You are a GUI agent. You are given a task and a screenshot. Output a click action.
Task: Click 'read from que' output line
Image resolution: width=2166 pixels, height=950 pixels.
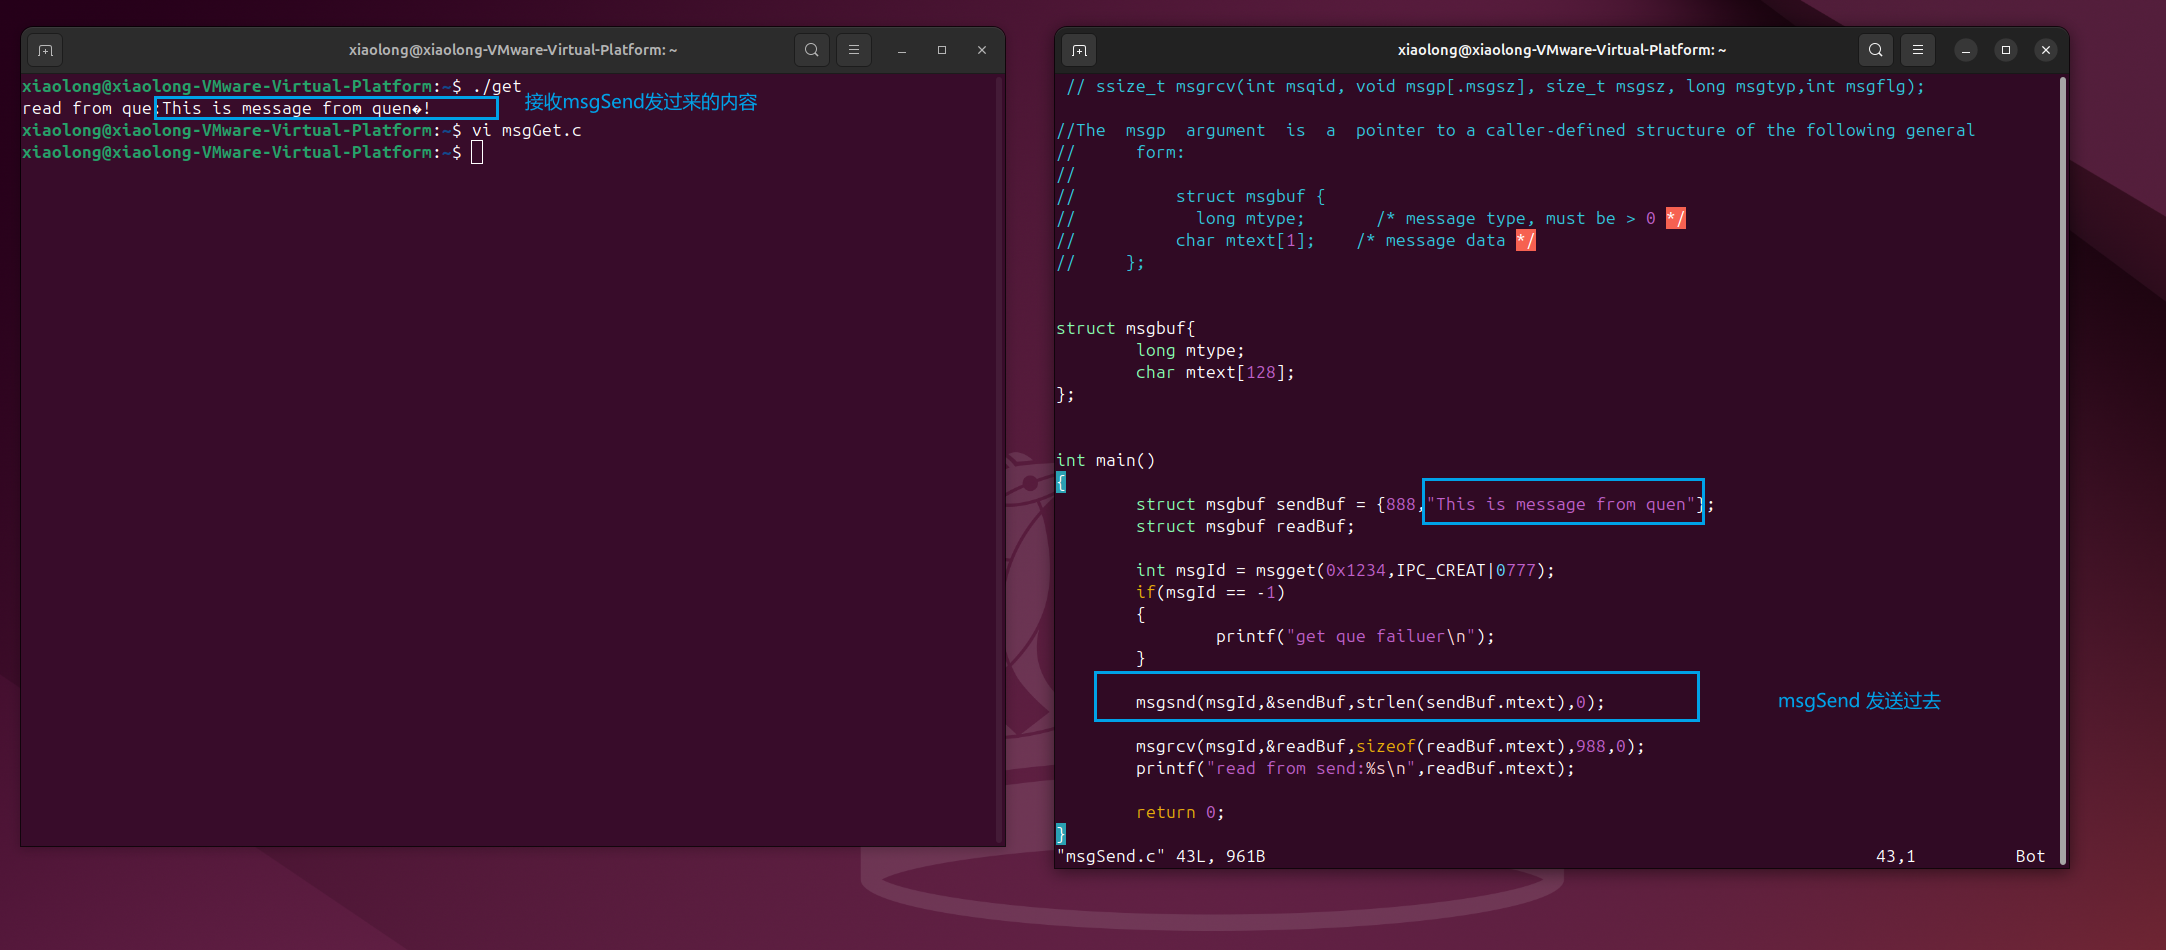(226, 109)
